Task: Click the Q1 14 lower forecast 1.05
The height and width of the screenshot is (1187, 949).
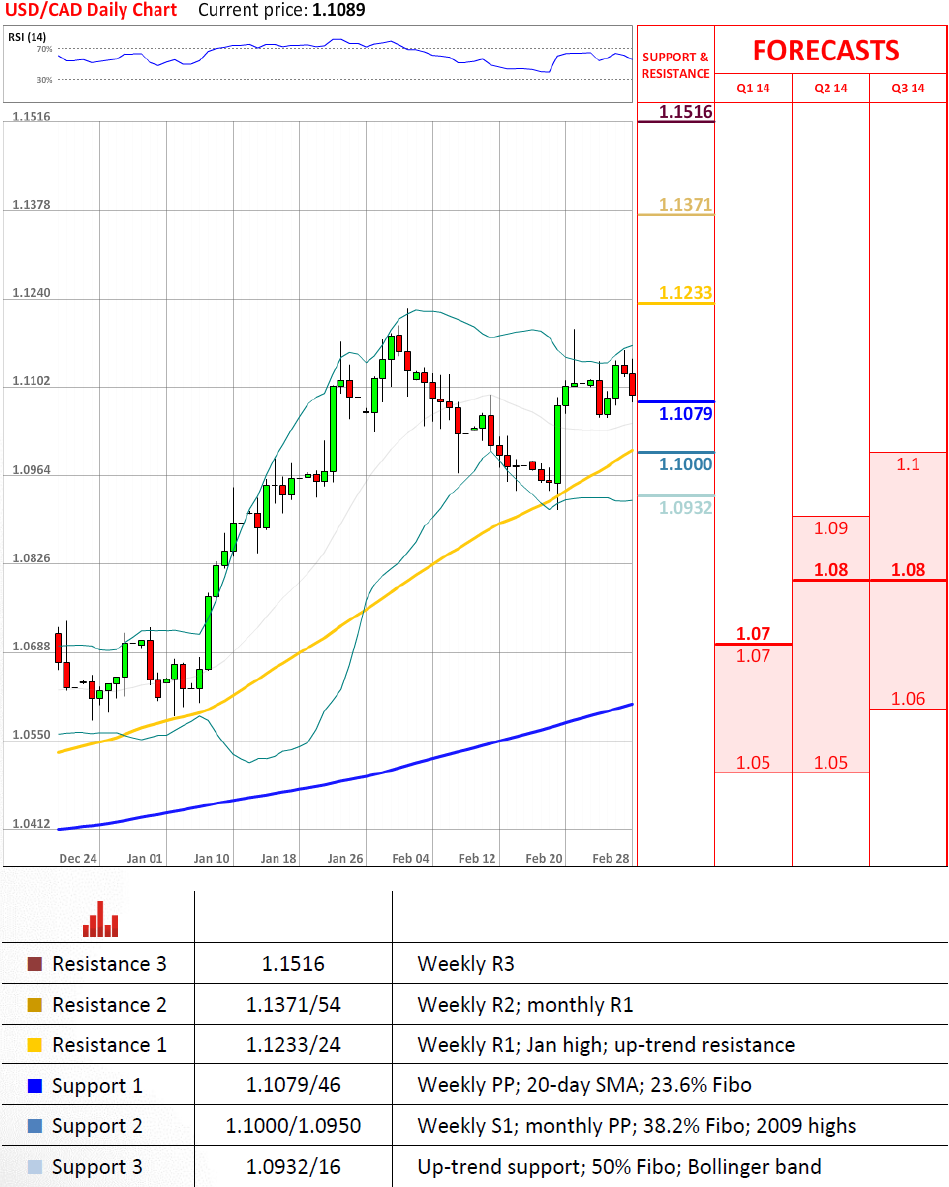Action: [753, 762]
